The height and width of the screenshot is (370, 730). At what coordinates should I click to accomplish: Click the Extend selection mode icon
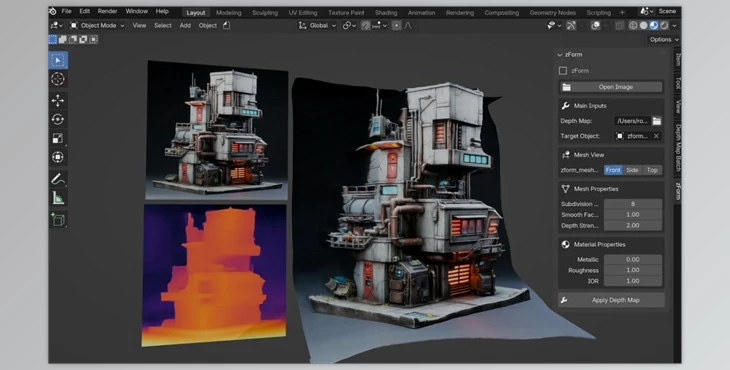coord(63,40)
